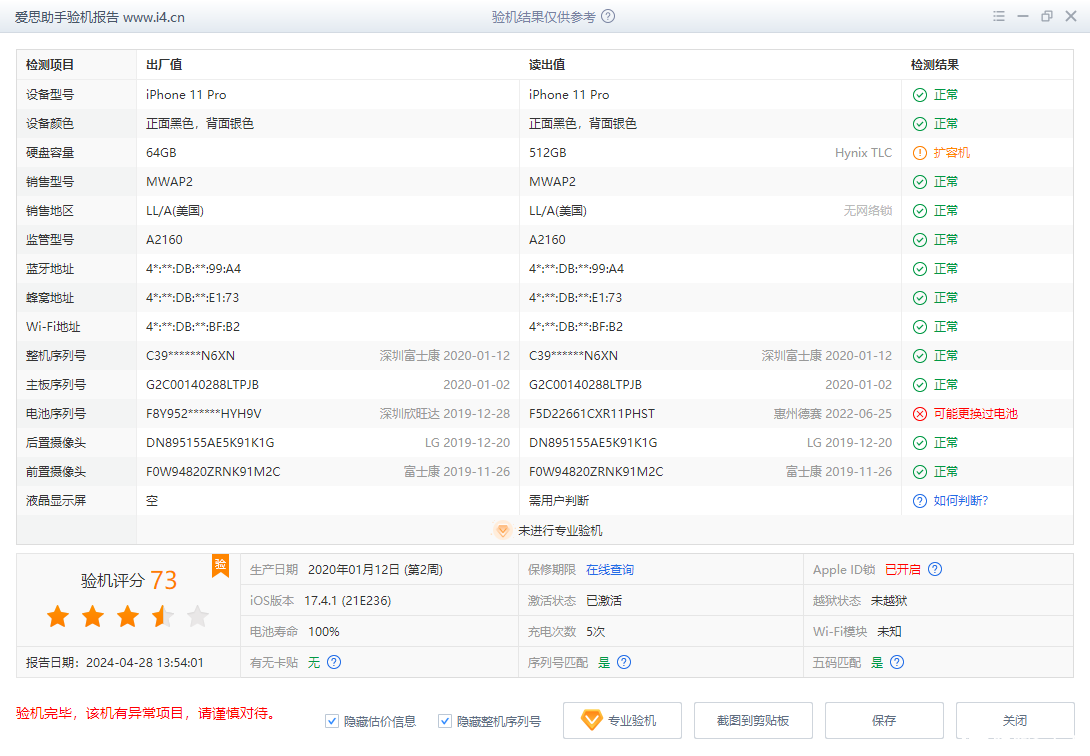
Task: Click the 验机评分 73 score
Action: (x=129, y=580)
